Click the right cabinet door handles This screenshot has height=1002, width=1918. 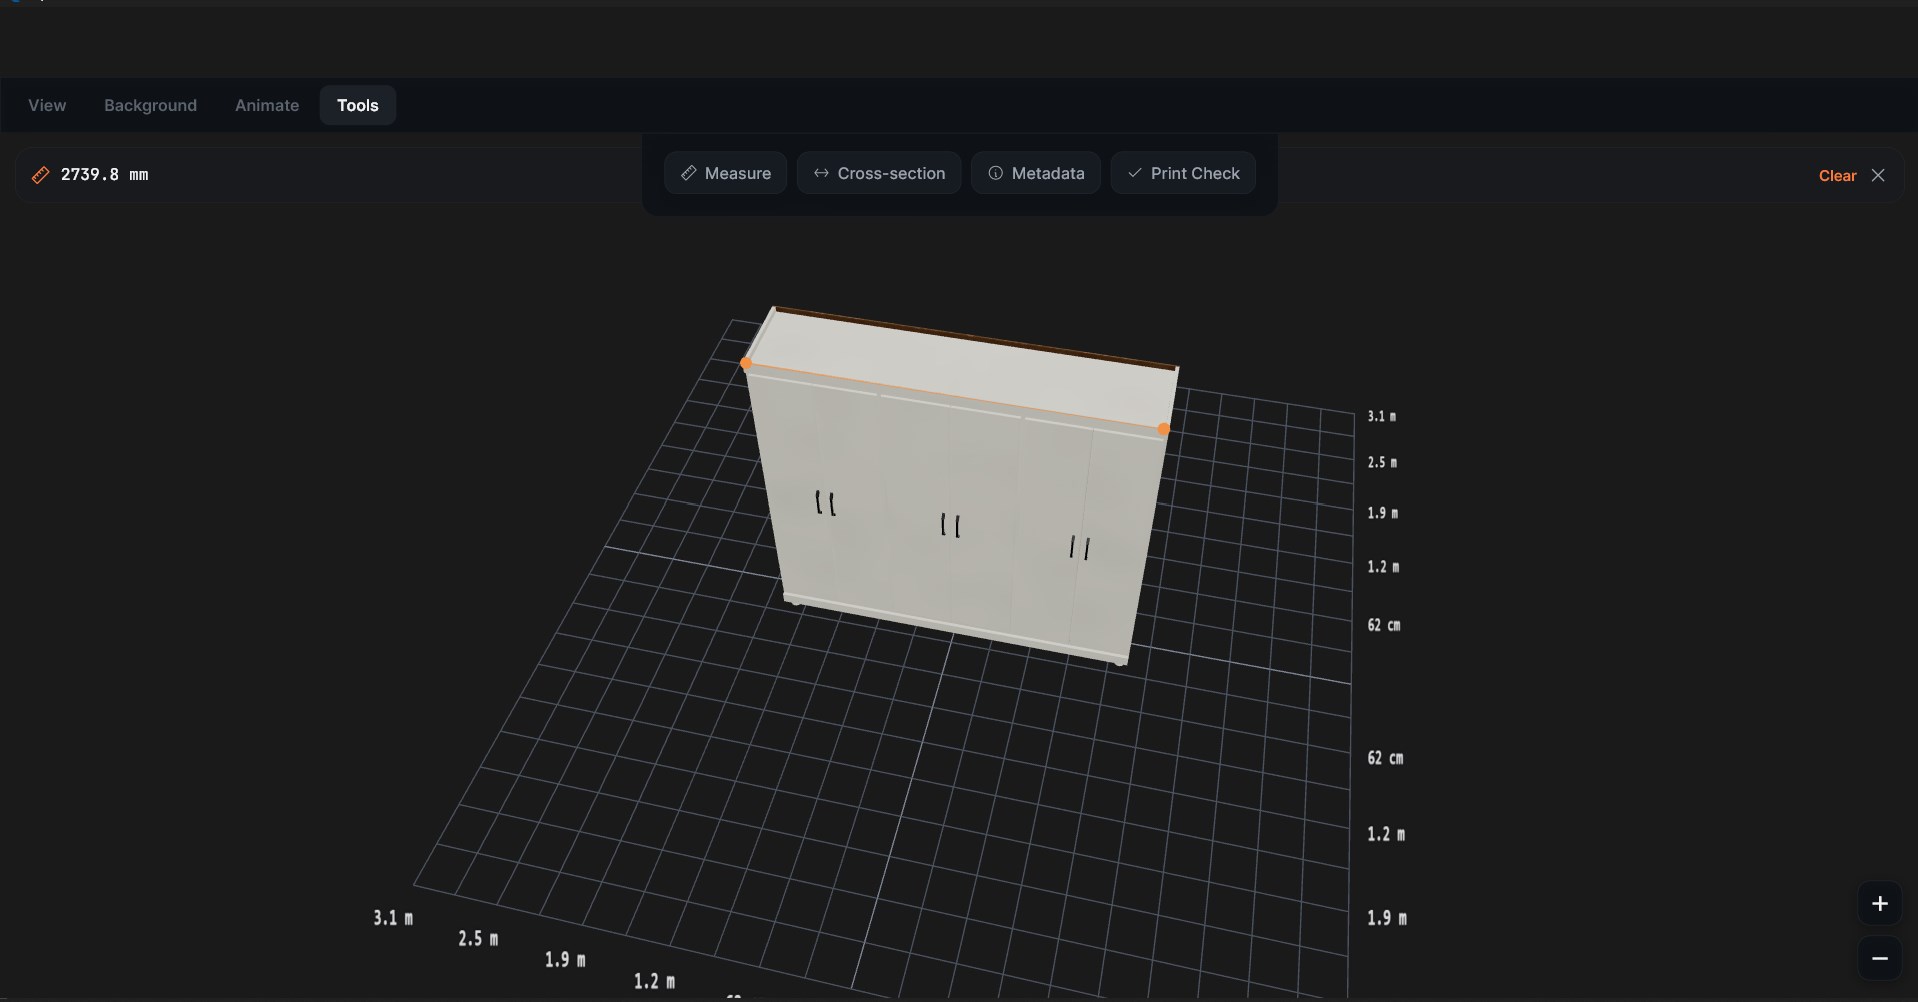1079,547
